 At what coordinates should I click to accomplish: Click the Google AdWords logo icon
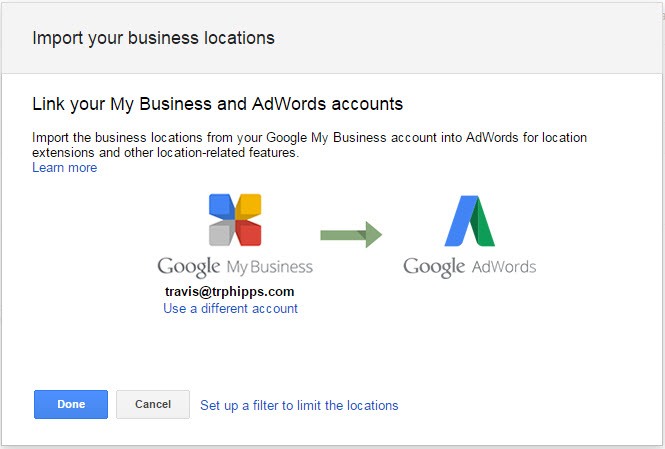coord(469,220)
